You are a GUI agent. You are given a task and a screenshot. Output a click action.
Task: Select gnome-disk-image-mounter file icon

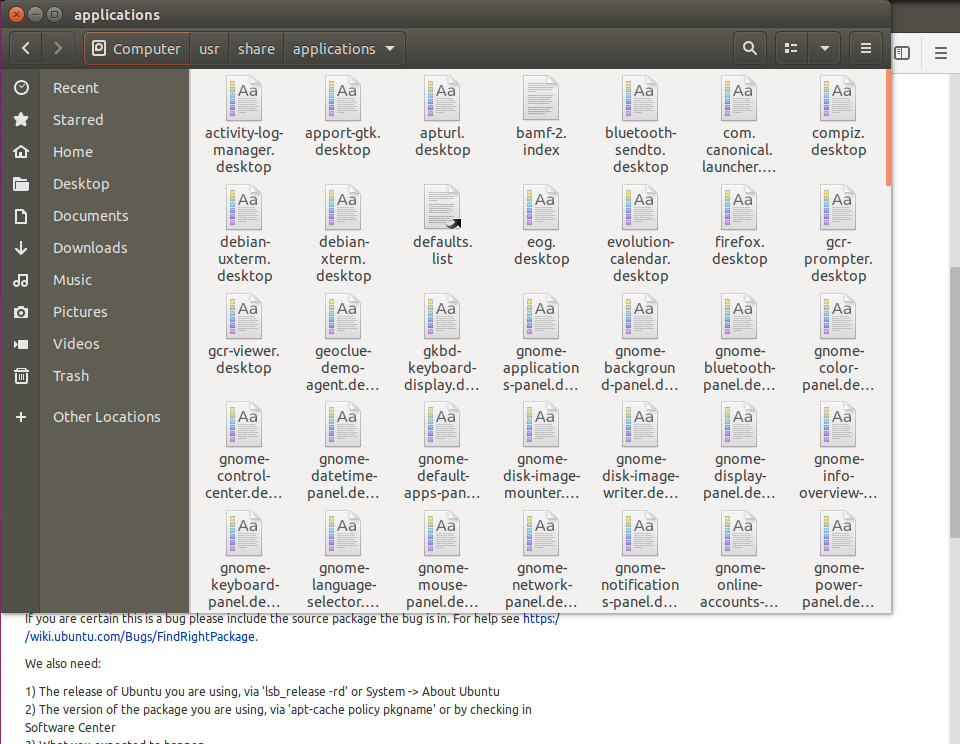click(541, 424)
